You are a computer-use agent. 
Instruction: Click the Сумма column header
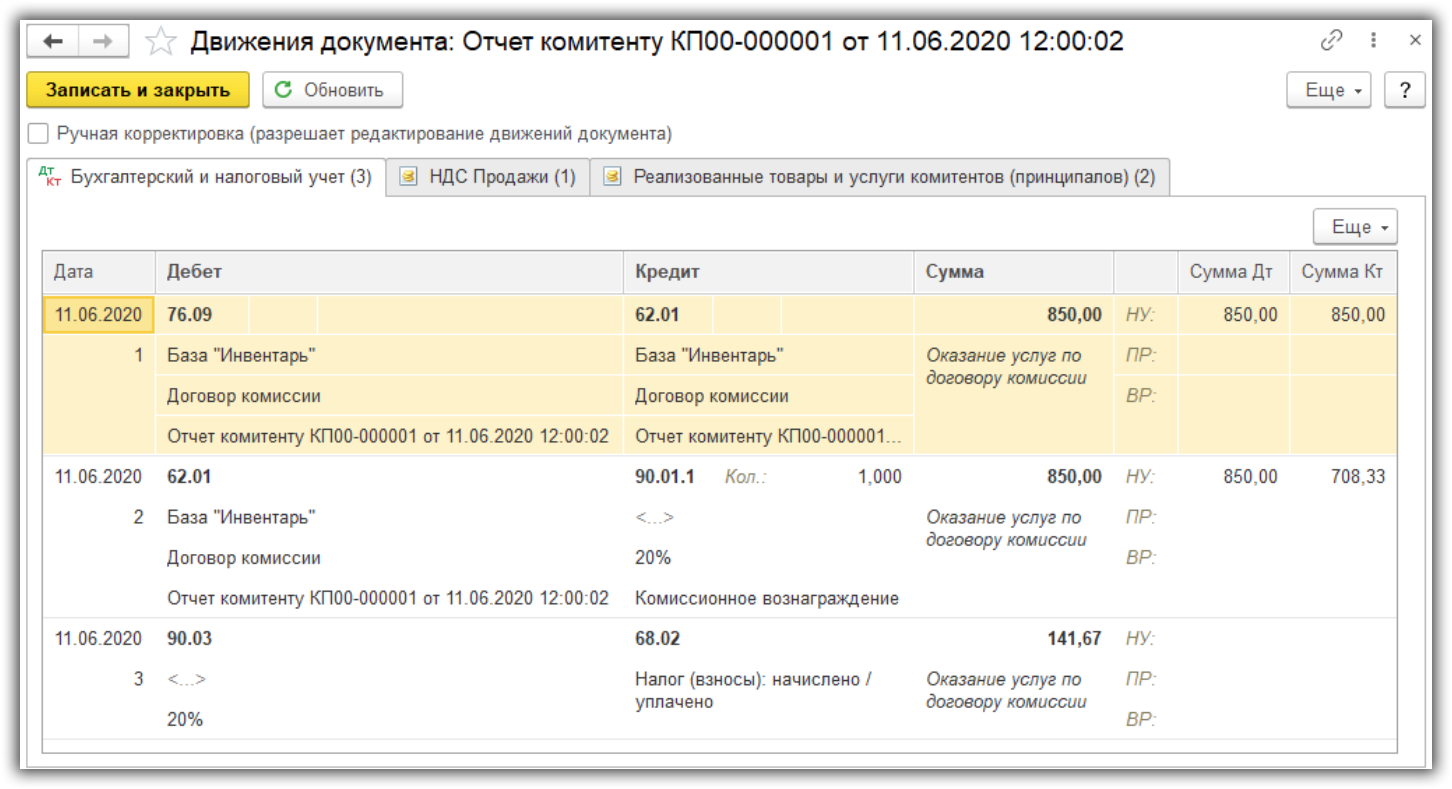tap(1013, 272)
